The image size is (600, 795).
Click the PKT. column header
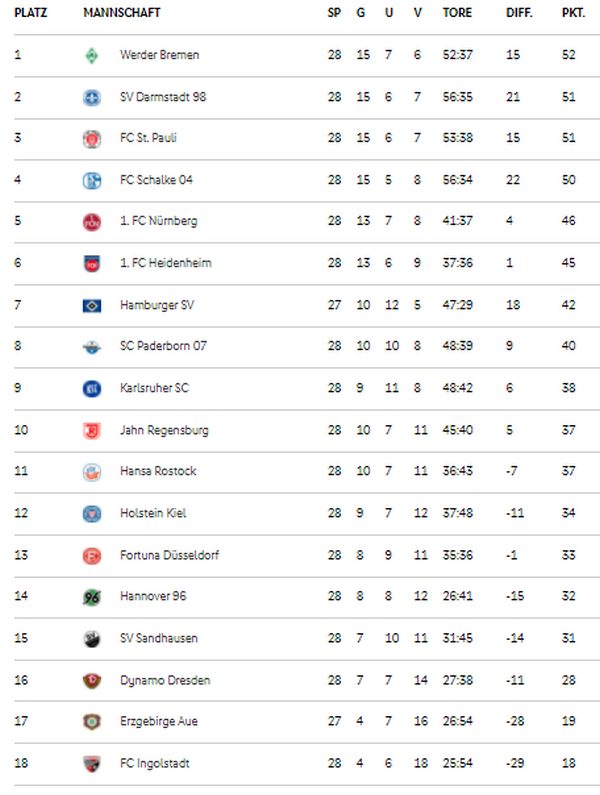[573, 13]
